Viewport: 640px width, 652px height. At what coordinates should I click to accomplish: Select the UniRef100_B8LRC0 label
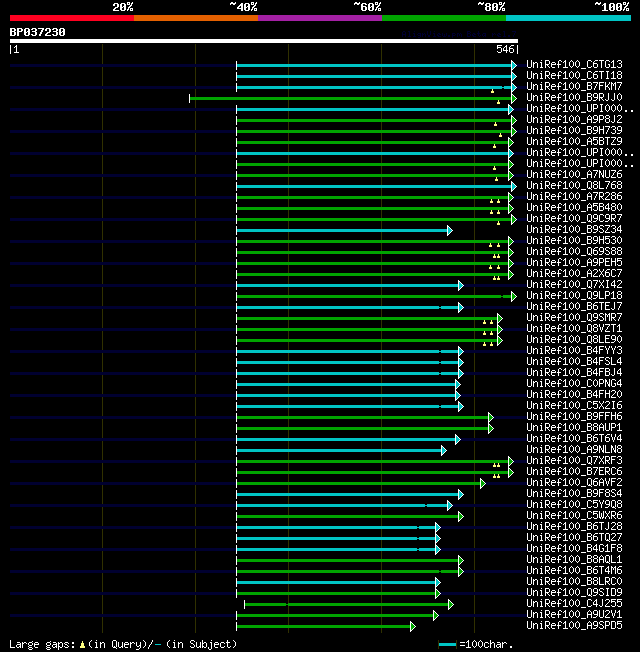(x=574, y=582)
